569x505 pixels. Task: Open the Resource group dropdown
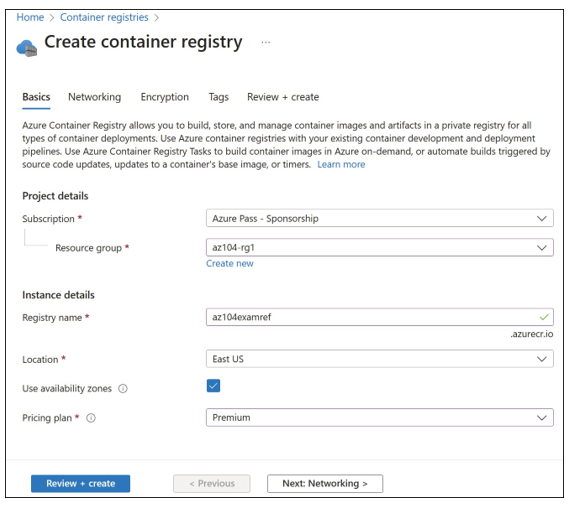coord(380,248)
